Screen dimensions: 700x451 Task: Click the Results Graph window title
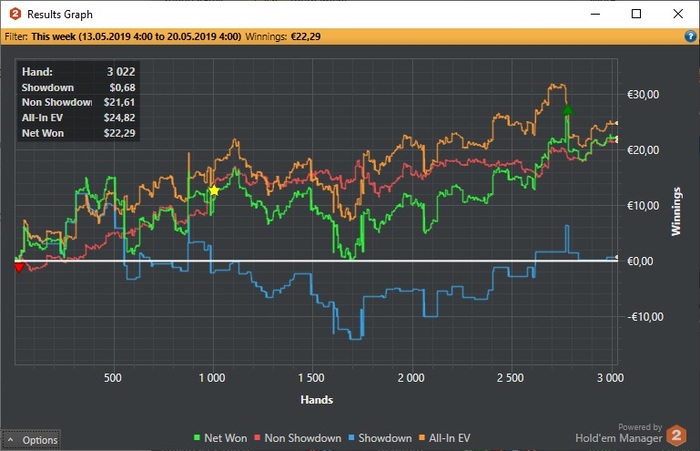click(60, 14)
